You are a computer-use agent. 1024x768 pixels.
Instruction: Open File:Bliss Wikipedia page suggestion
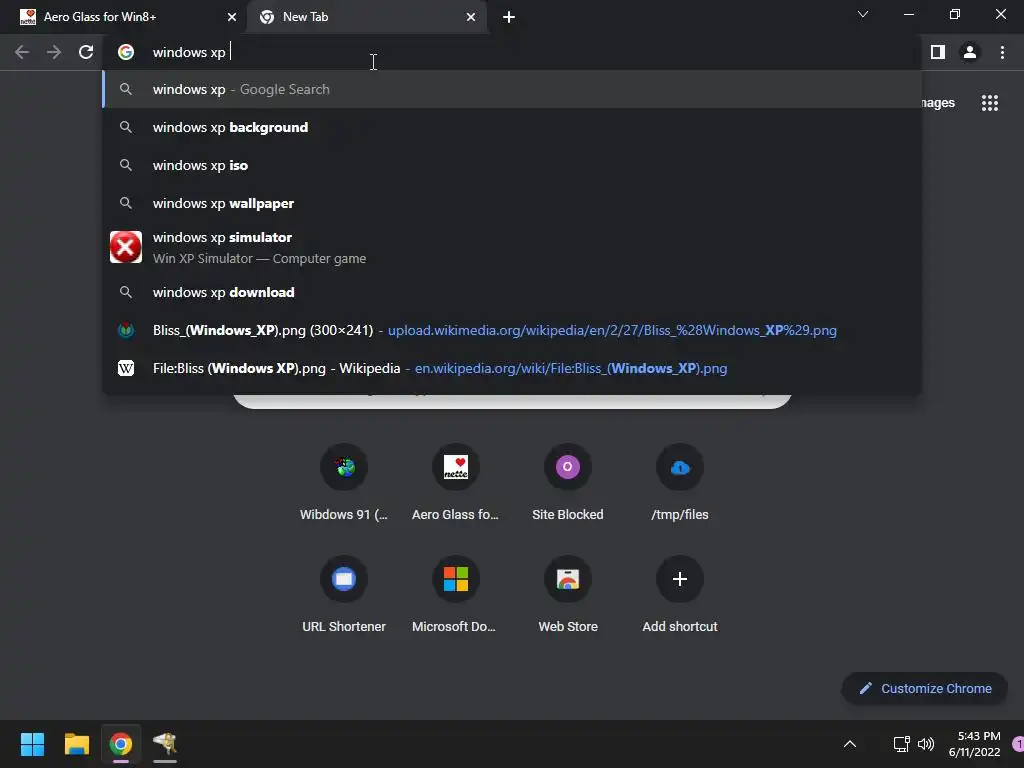(x=512, y=368)
